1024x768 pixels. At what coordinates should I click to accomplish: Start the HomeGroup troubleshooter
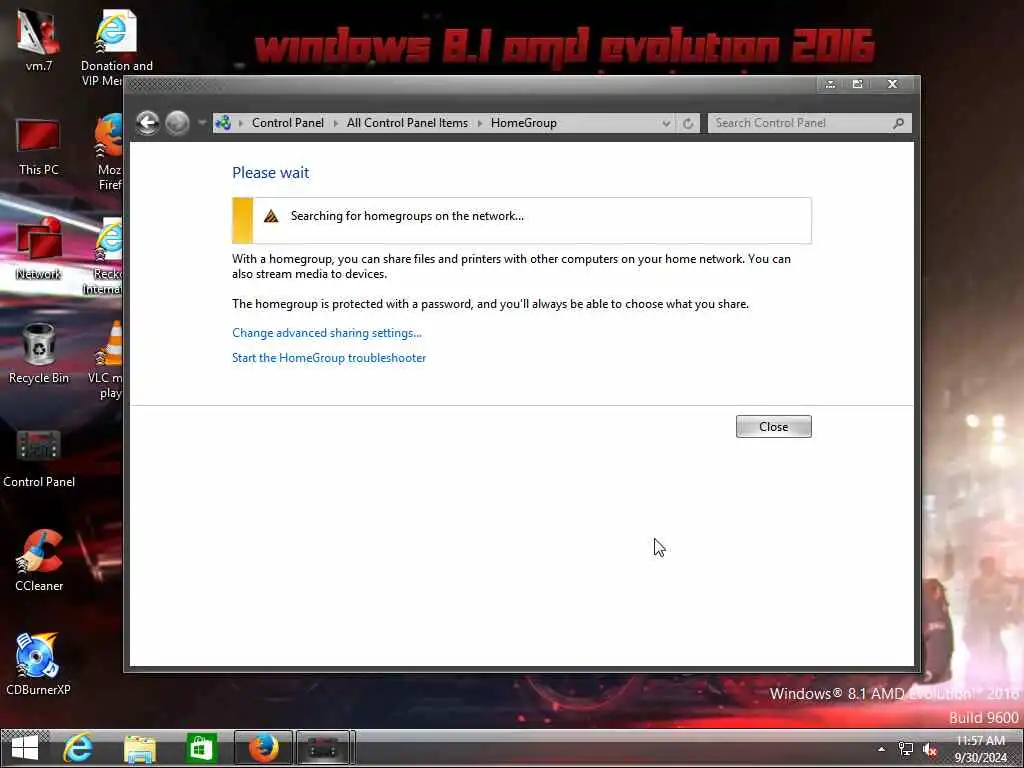point(328,358)
